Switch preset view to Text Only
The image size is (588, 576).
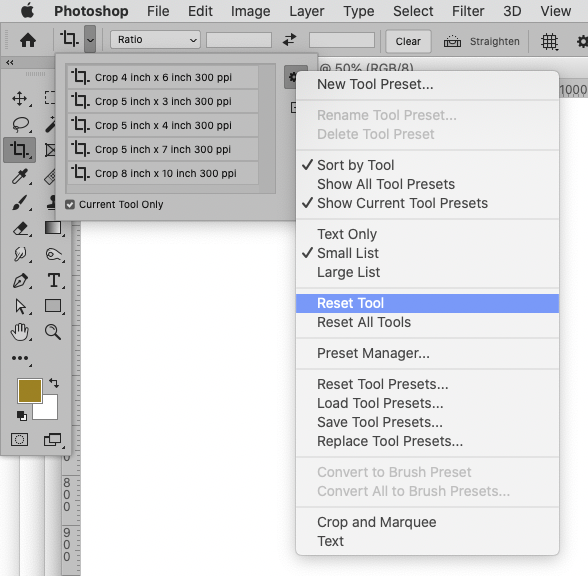[428, 234]
